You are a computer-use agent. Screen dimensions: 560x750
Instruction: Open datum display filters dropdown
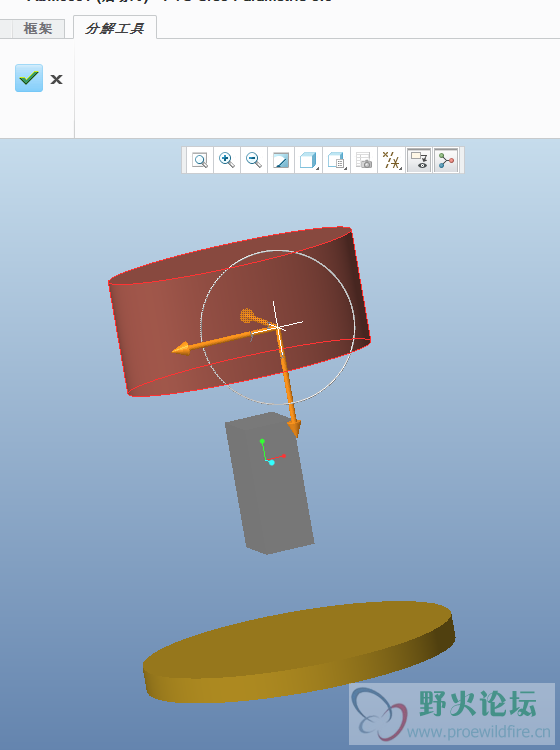[x=391, y=160]
